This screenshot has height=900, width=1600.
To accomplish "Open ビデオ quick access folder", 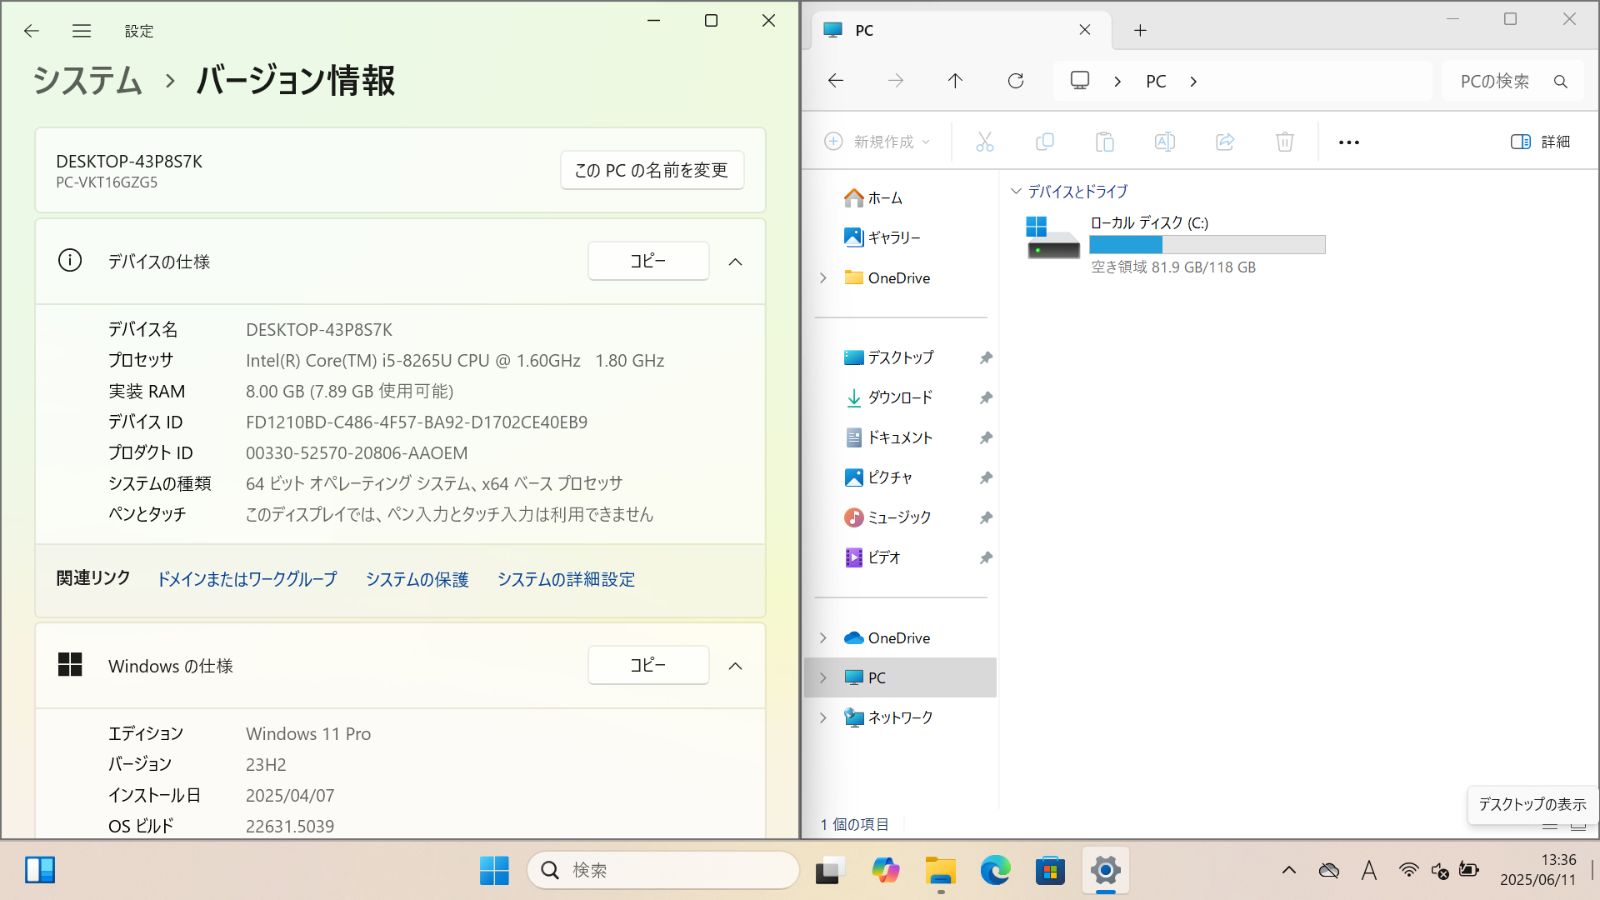I will [x=872, y=558].
